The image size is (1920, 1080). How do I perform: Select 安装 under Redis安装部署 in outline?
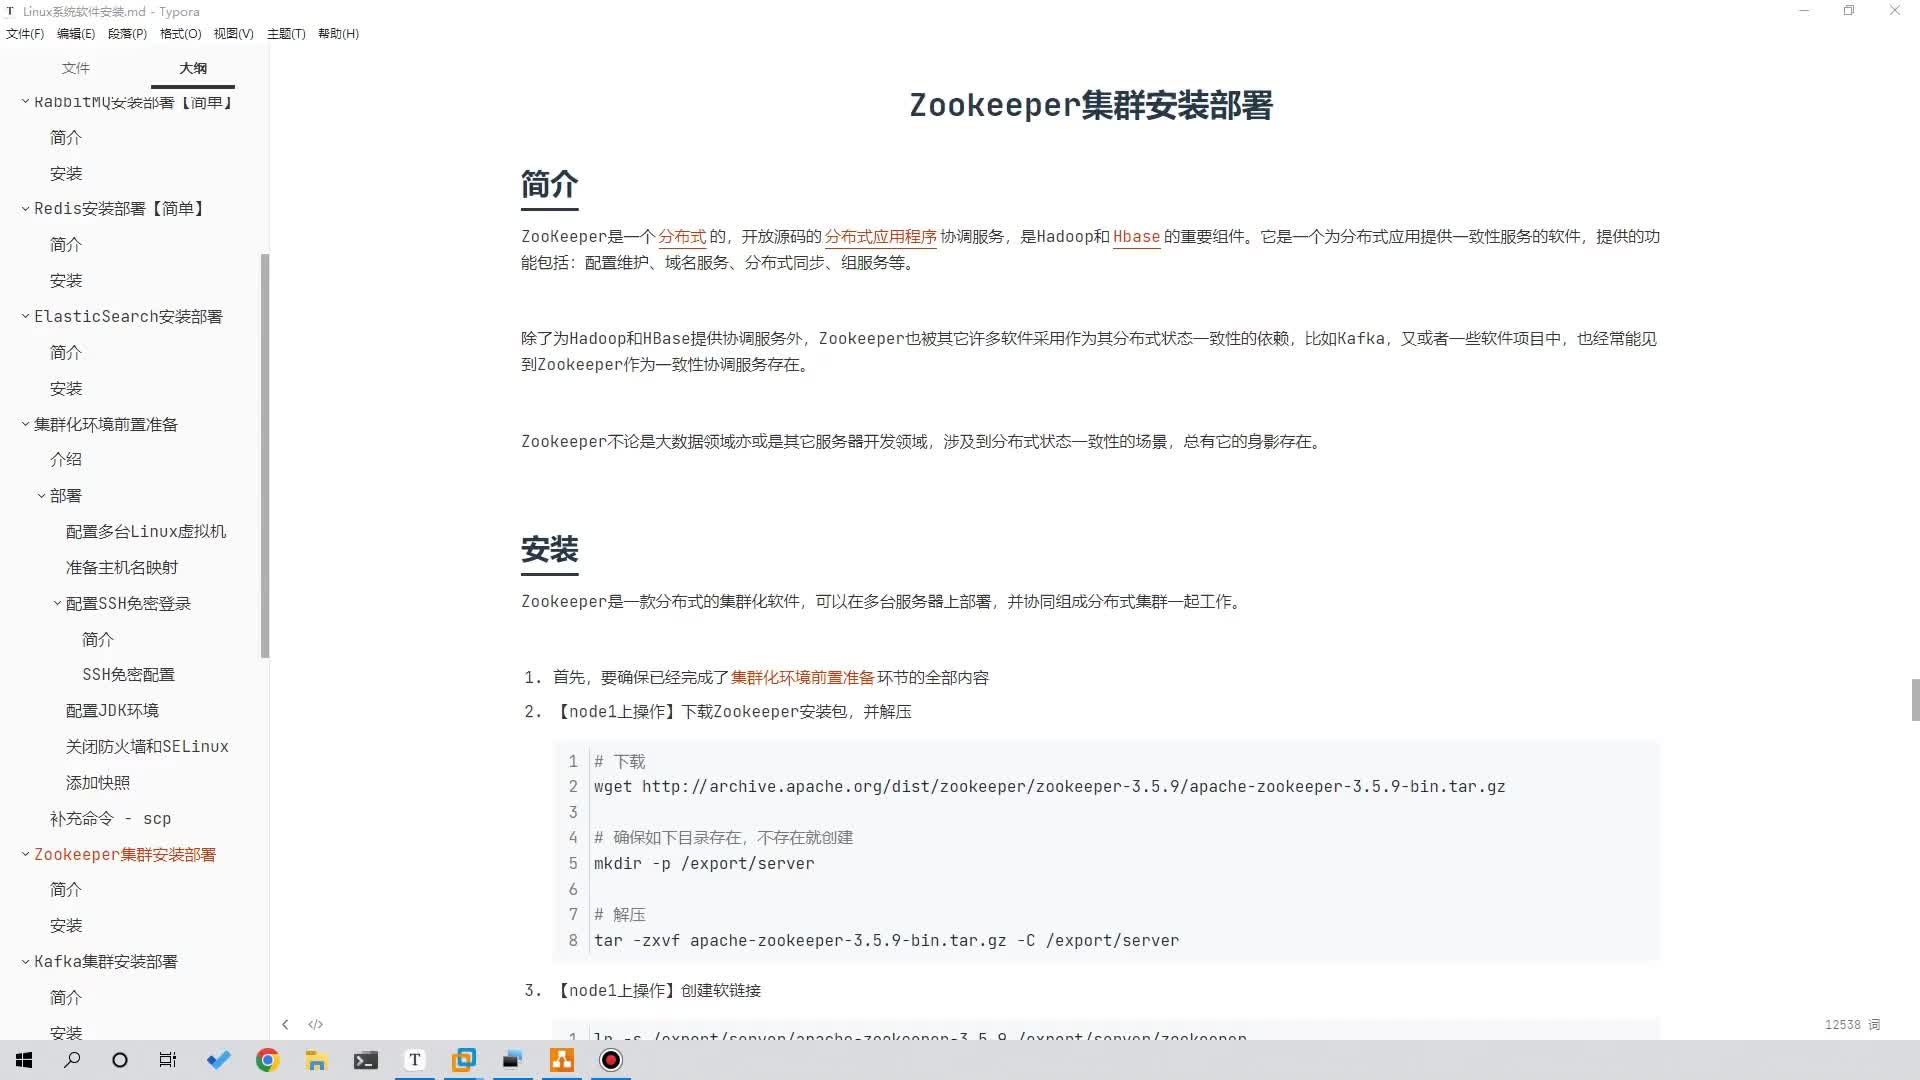point(66,281)
